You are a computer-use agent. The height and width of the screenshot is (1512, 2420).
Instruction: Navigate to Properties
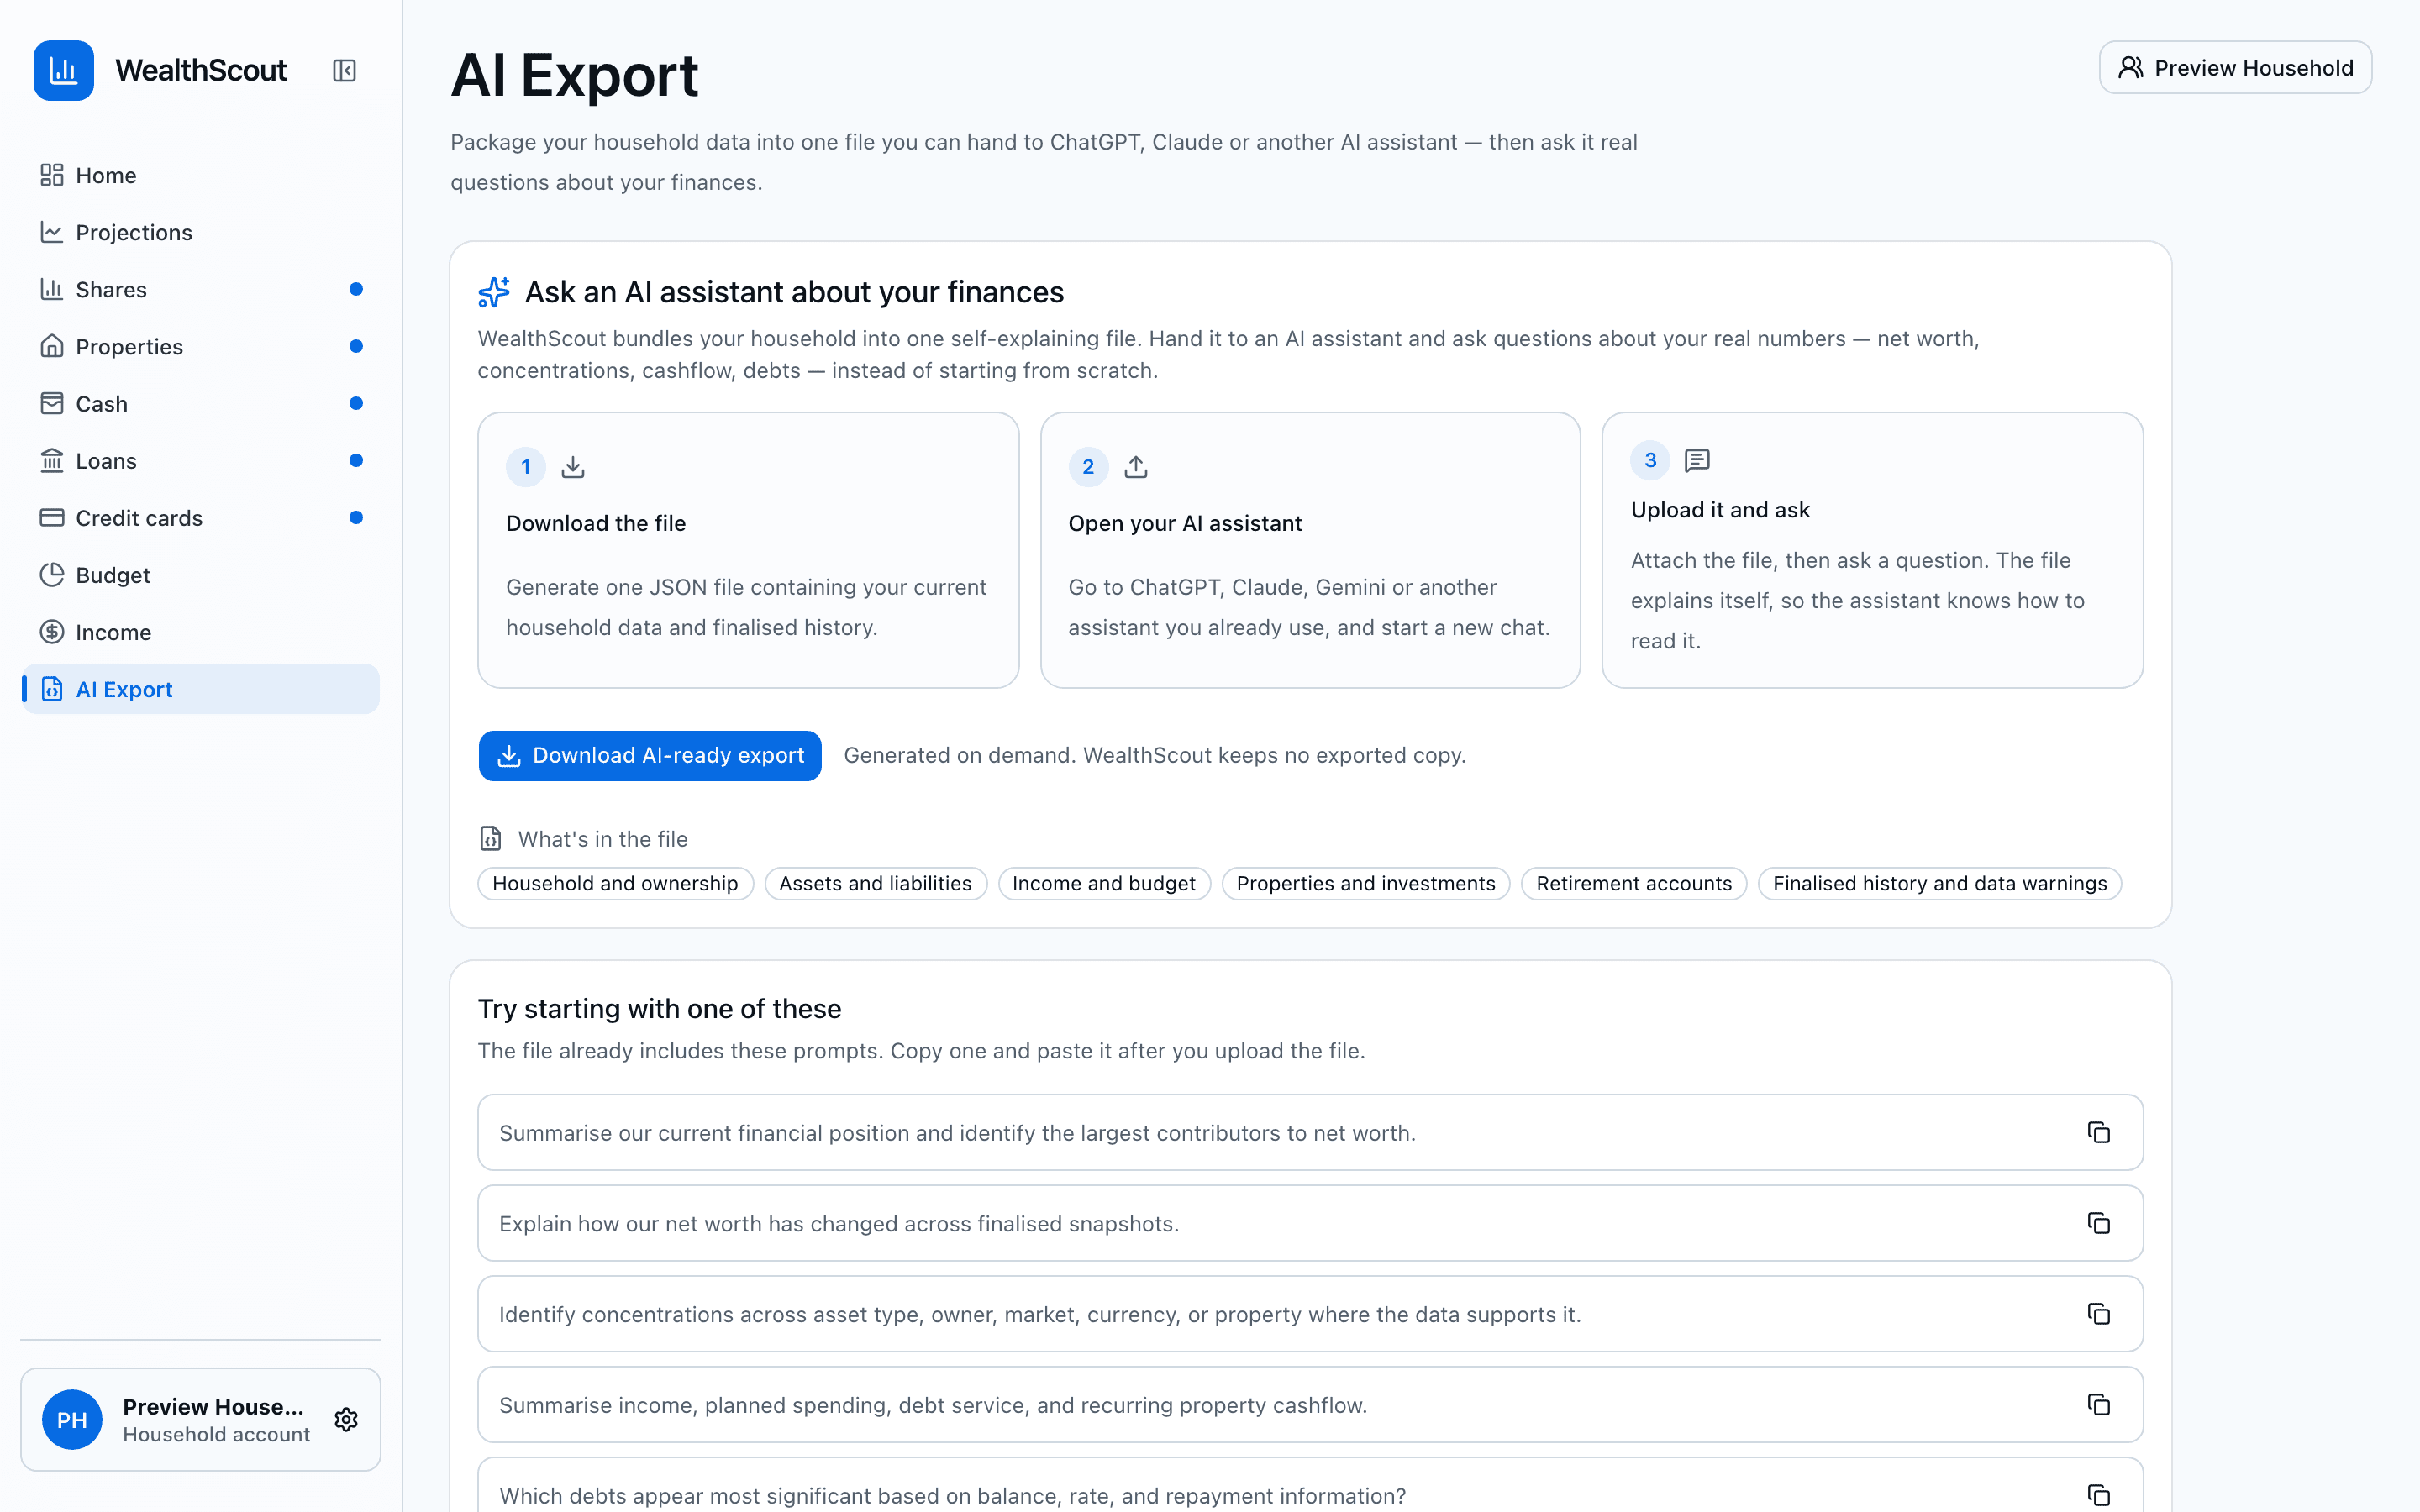click(x=200, y=346)
